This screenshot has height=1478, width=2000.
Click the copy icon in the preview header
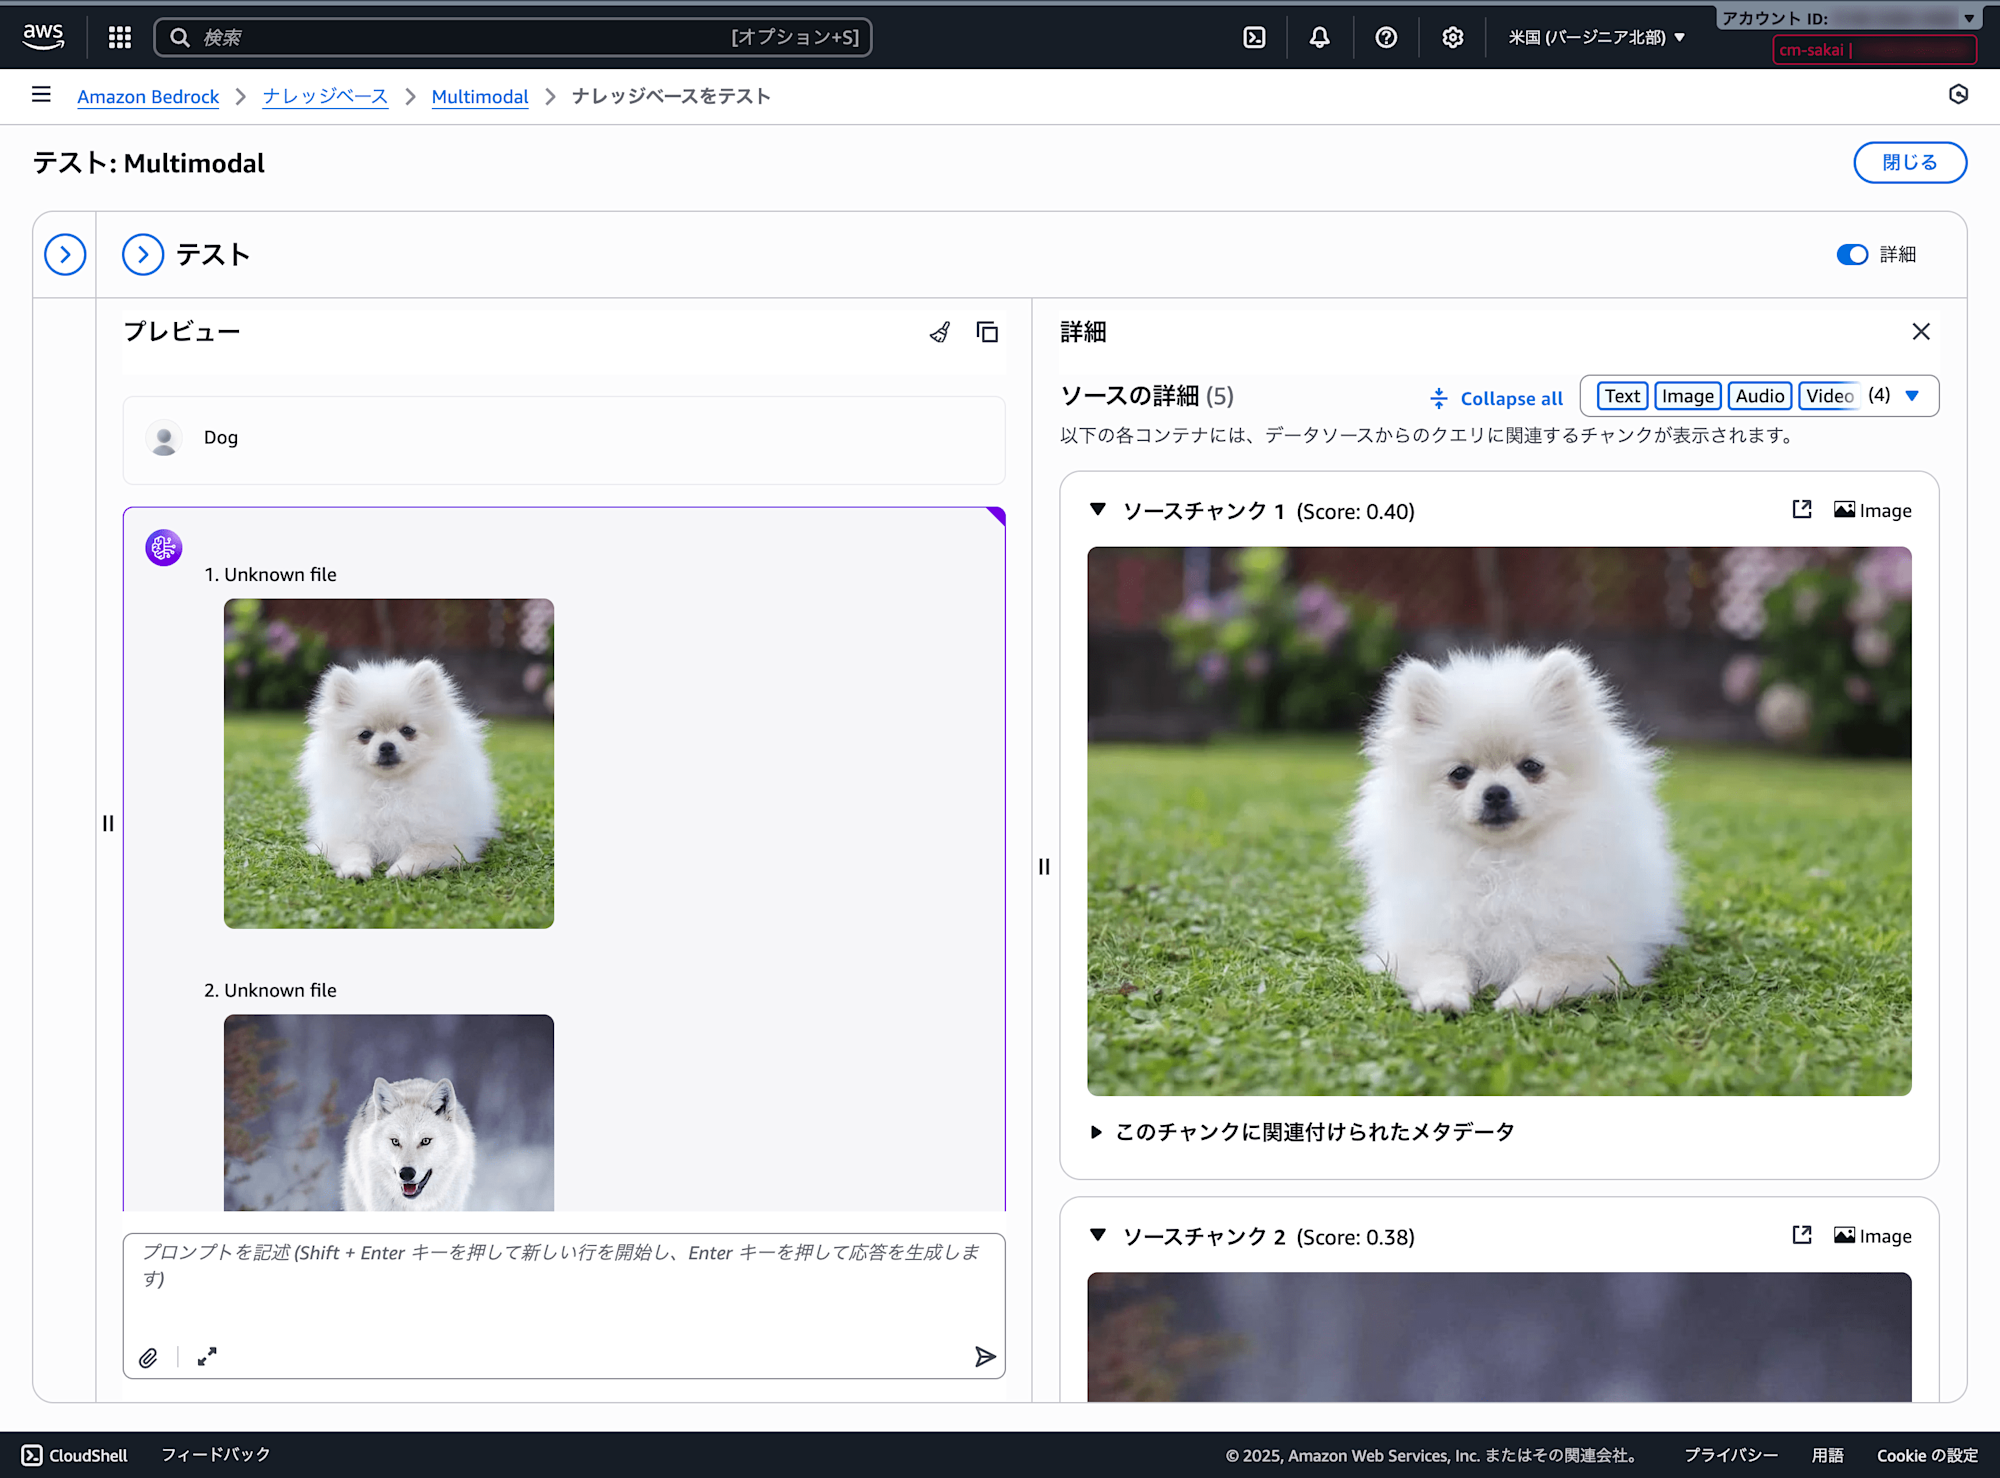(x=987, y=332)
